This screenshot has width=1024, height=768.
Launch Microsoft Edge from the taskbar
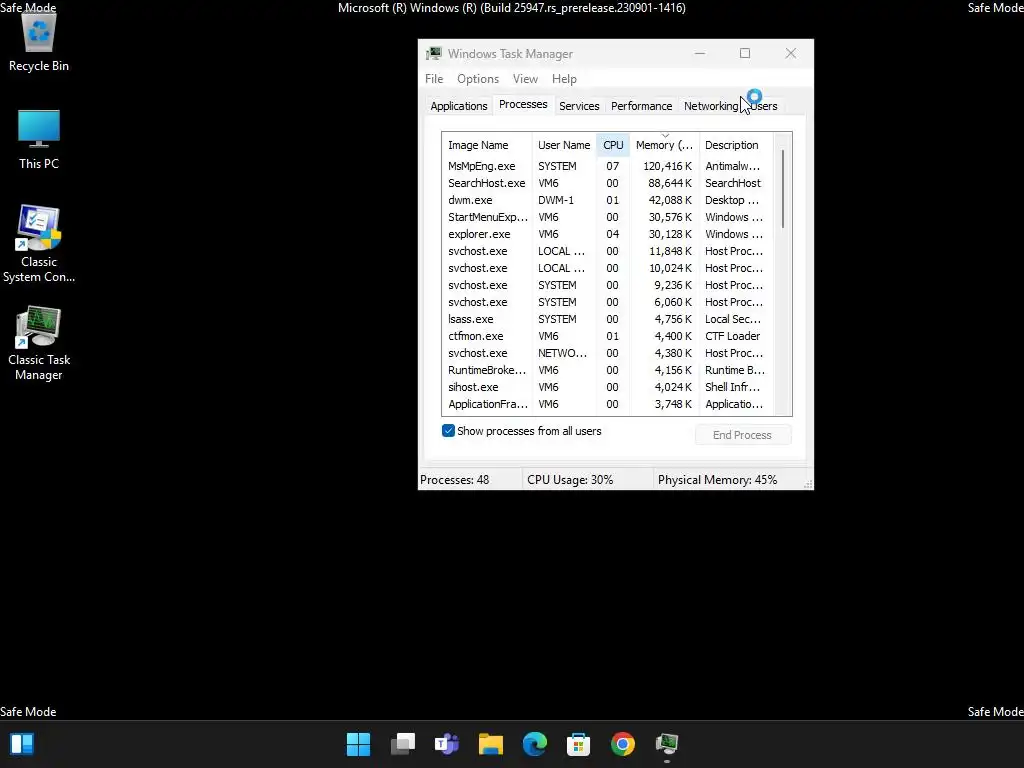535,744
